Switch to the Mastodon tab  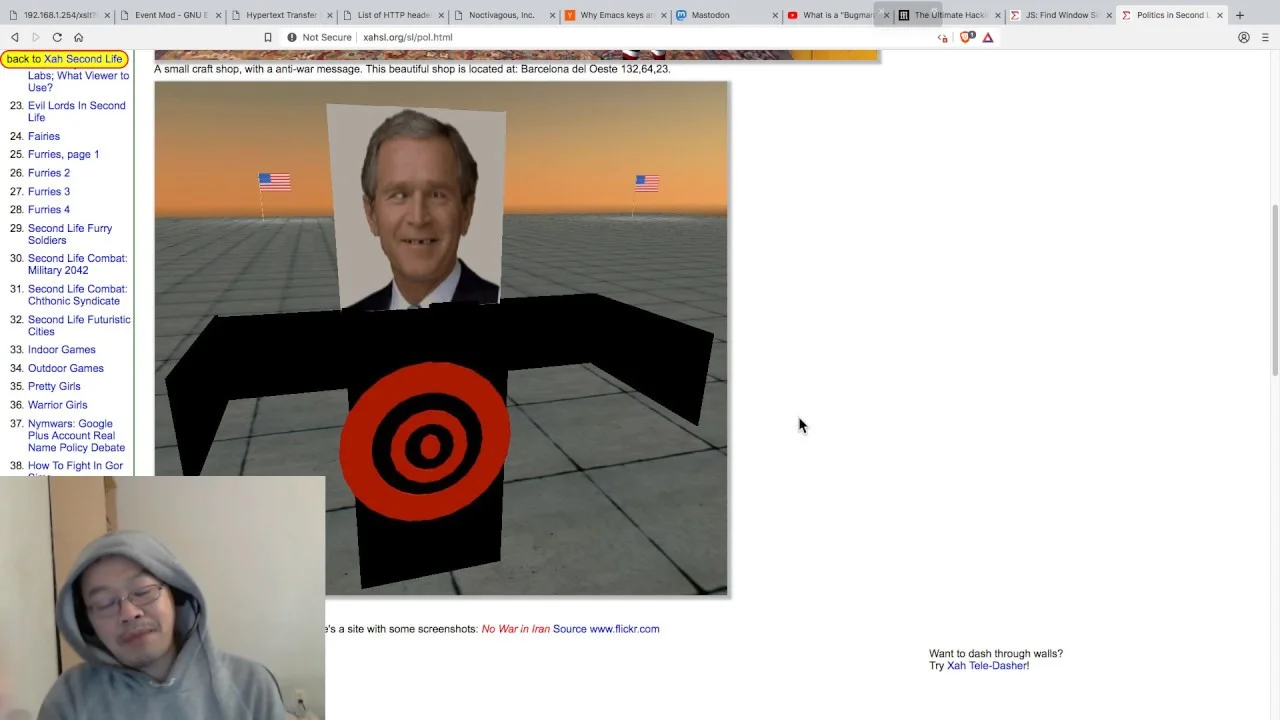click(x=722, y=15)
